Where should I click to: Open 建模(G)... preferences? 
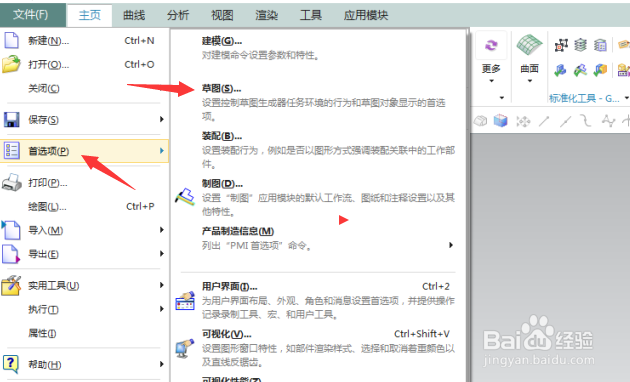[222, 41]
